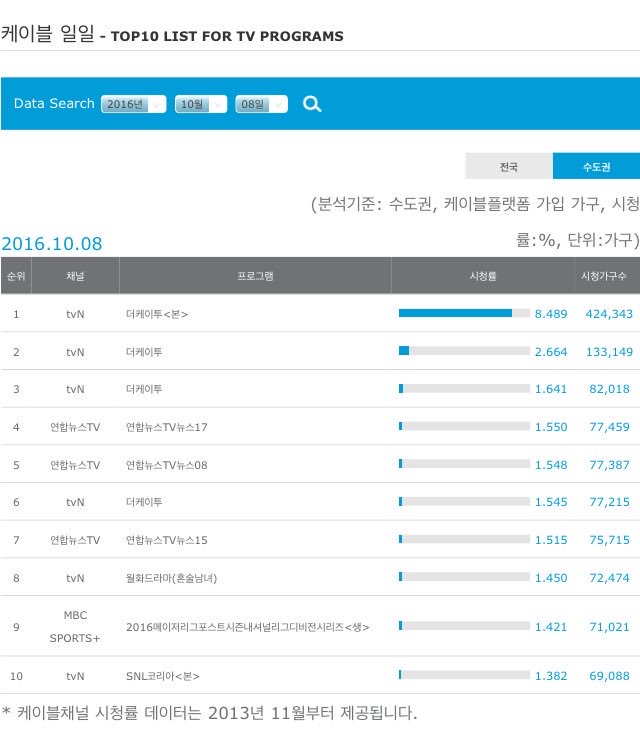The image size is (640, 745).
Task: Select the 2016메이저리그포스트시즌 program row
Action: coord(247,627)
